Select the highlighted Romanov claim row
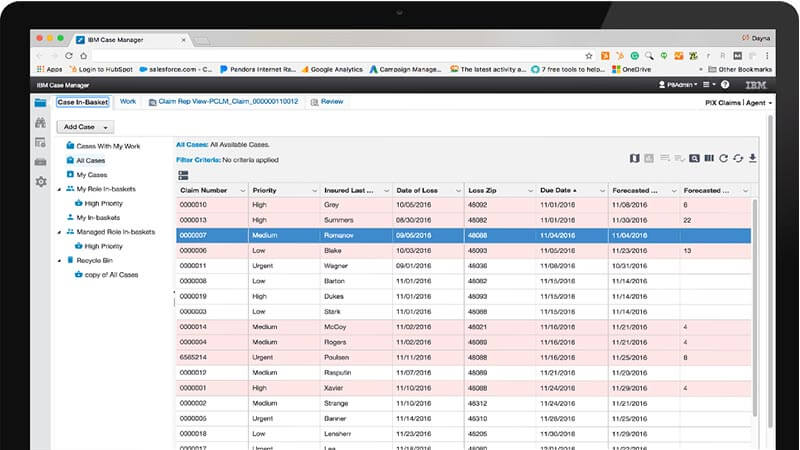Viewport: 800px width, 450px height. (x=463, y=235)
